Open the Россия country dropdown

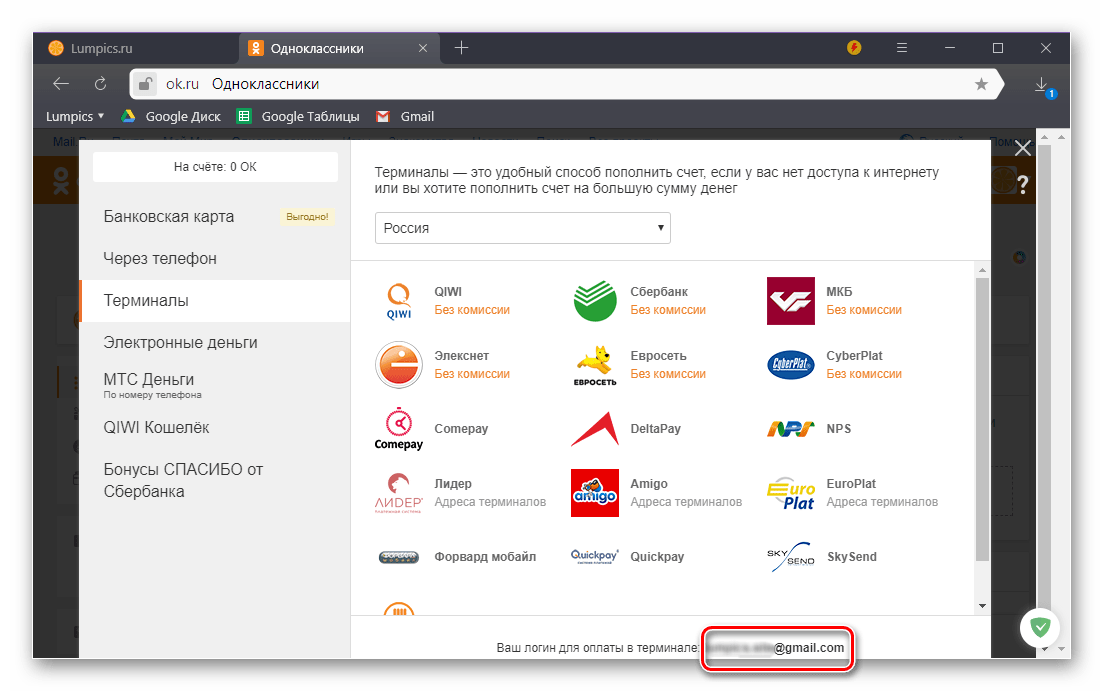522,228
